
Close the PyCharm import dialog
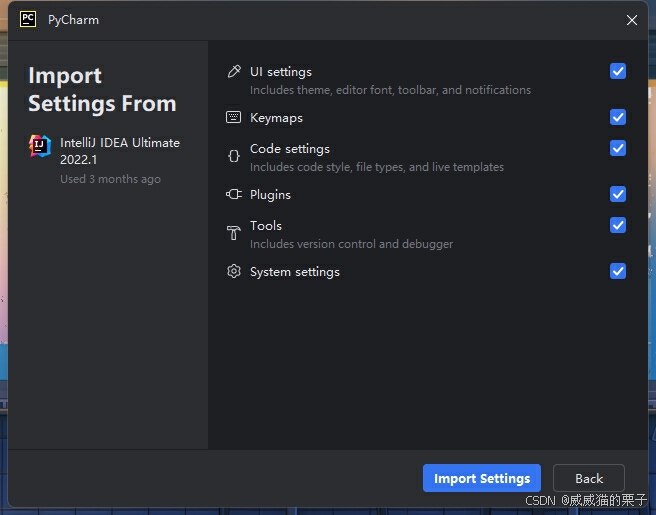click(632, 20)
